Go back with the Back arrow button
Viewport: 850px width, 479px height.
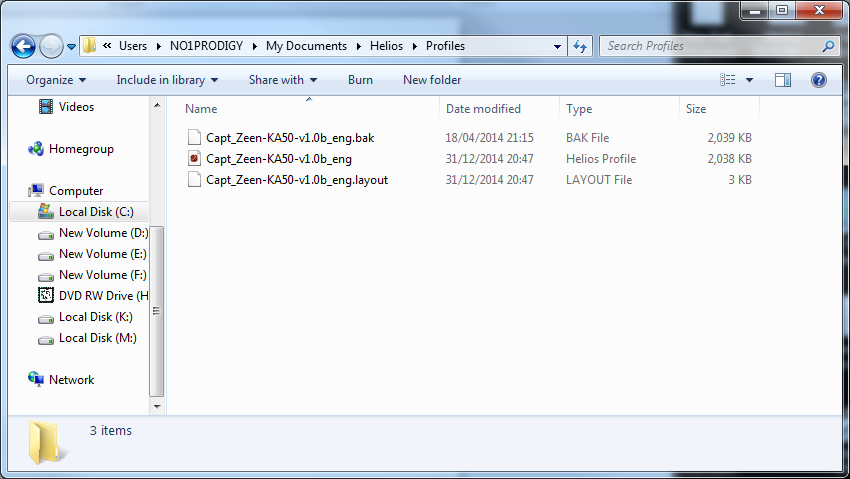23,47
